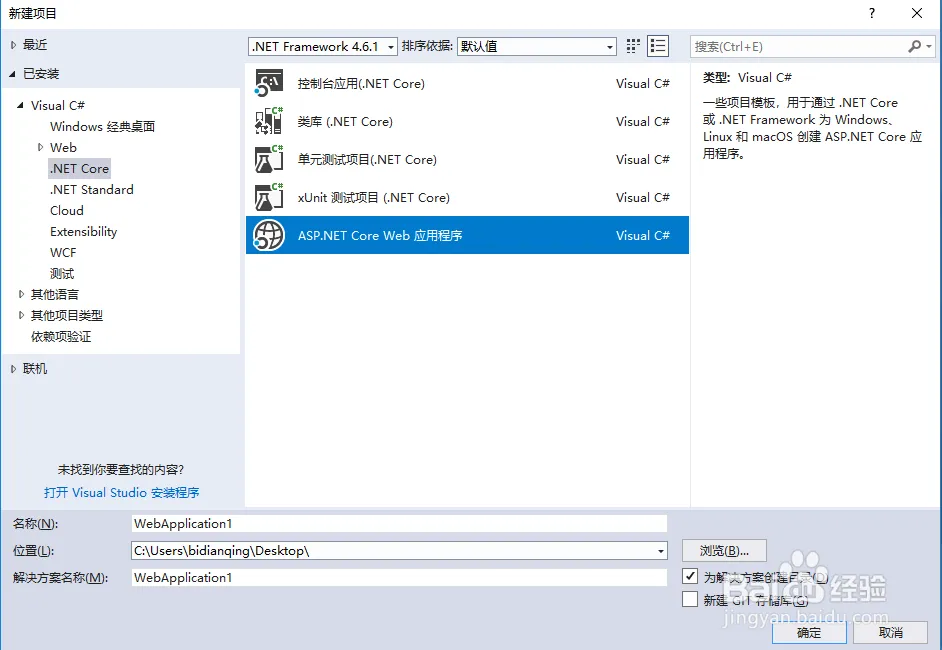Viewport: 942px width, 650px height.
Task: Click the 单元测试项目 (.NET Core) template icon
Action: point(269,159)
